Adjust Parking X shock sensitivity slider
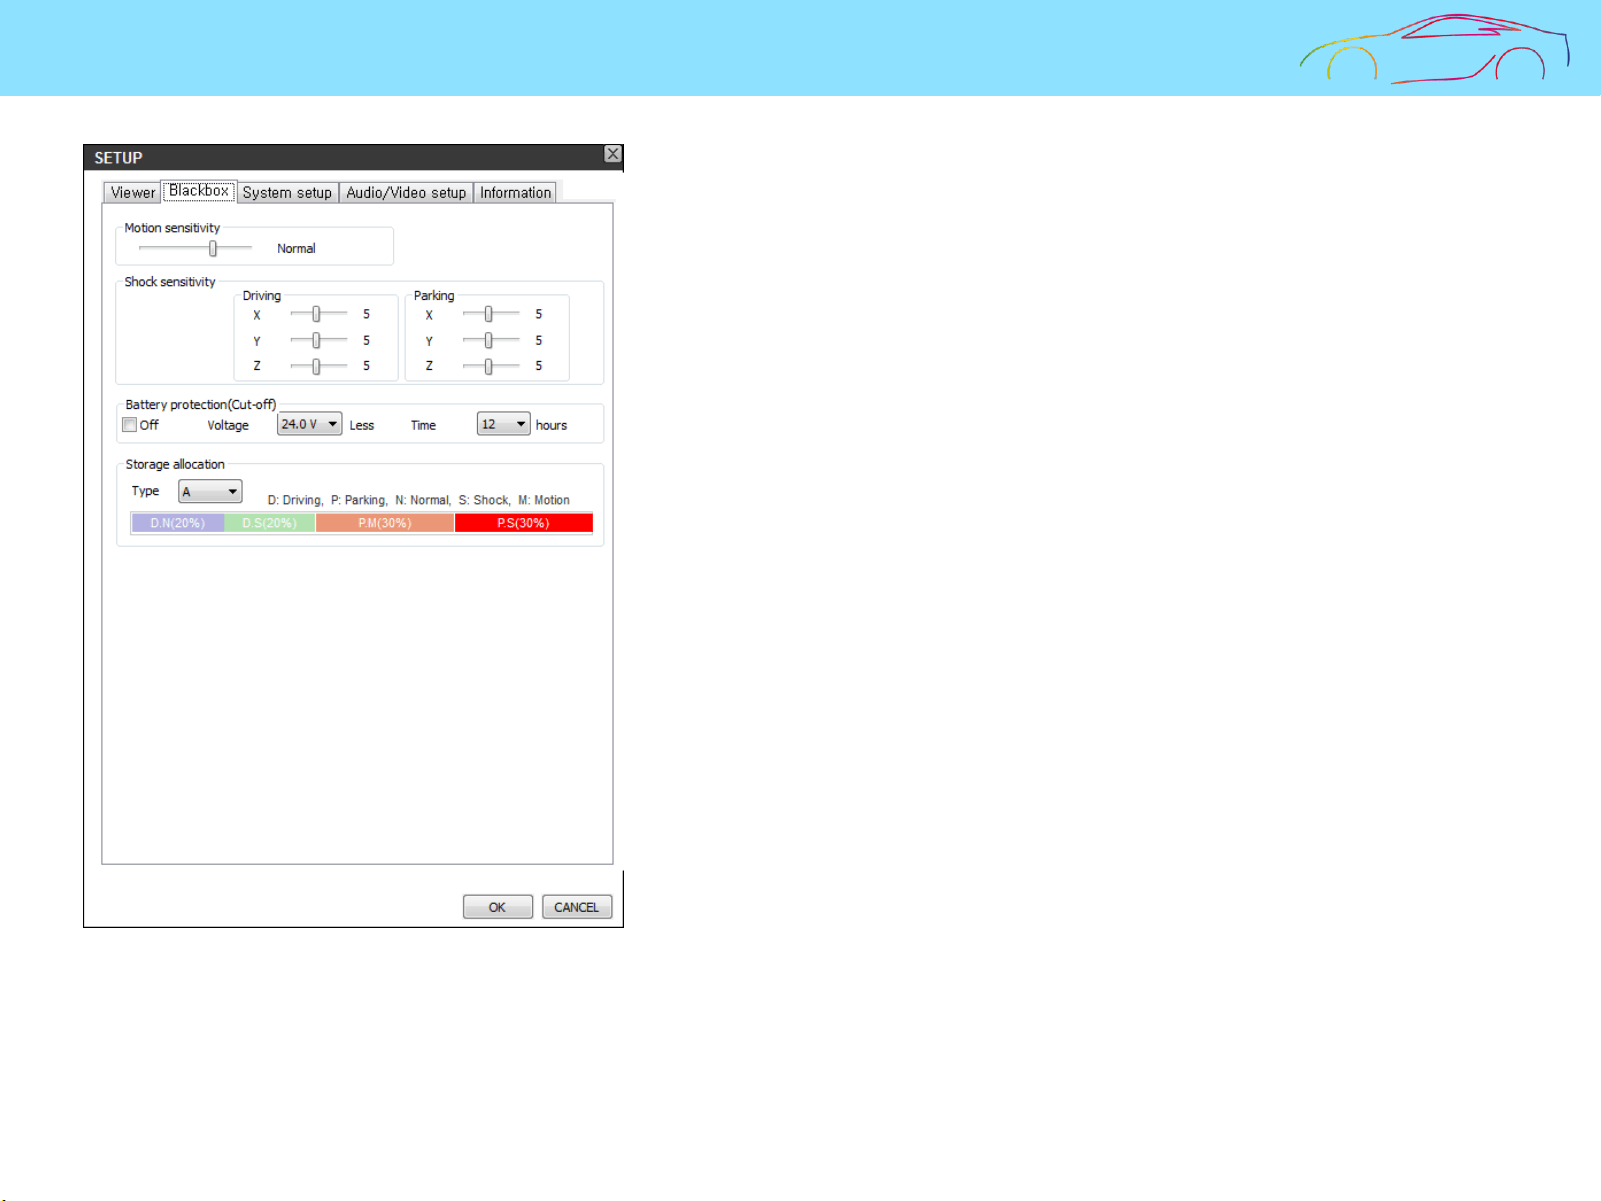This screenshot has height=1201, width=1601. tap(491, 314)
